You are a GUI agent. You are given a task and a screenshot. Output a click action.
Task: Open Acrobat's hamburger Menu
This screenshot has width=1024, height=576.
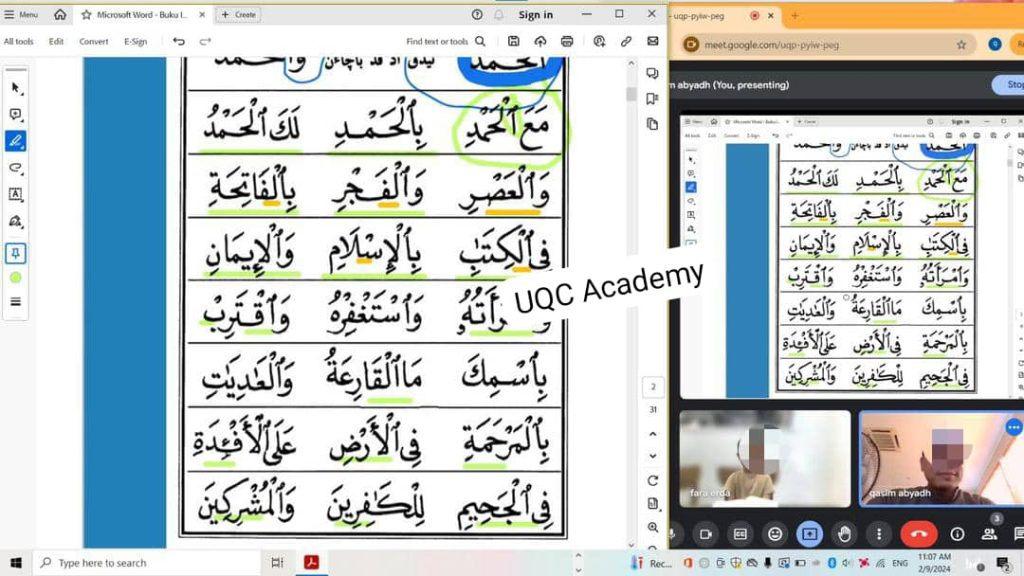(21, 14)
